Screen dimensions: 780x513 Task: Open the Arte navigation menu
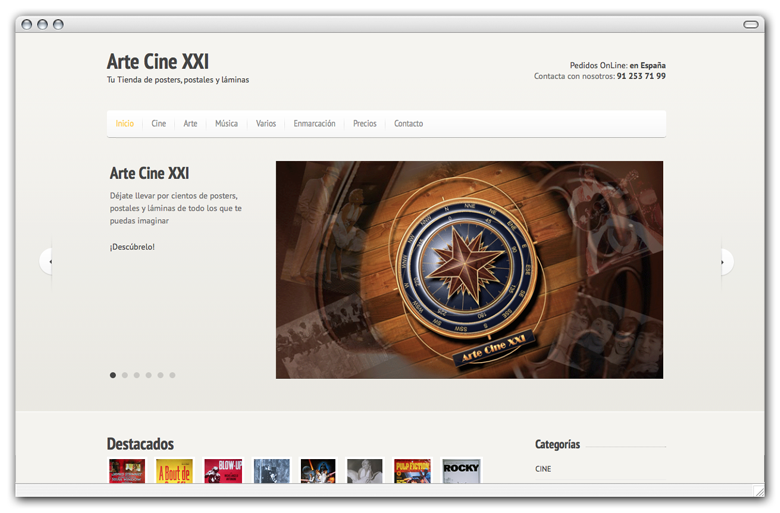pyautogui.click(x=190, y=124)
